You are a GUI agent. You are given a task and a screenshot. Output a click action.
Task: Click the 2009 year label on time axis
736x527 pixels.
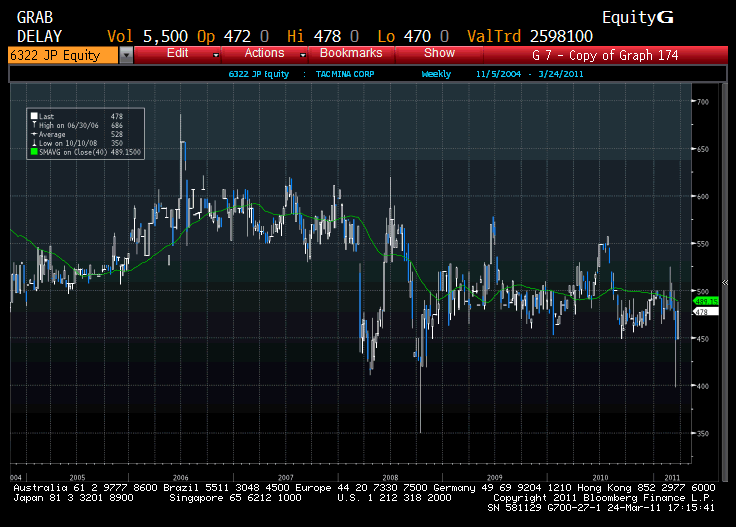click(x=495, y=478)
